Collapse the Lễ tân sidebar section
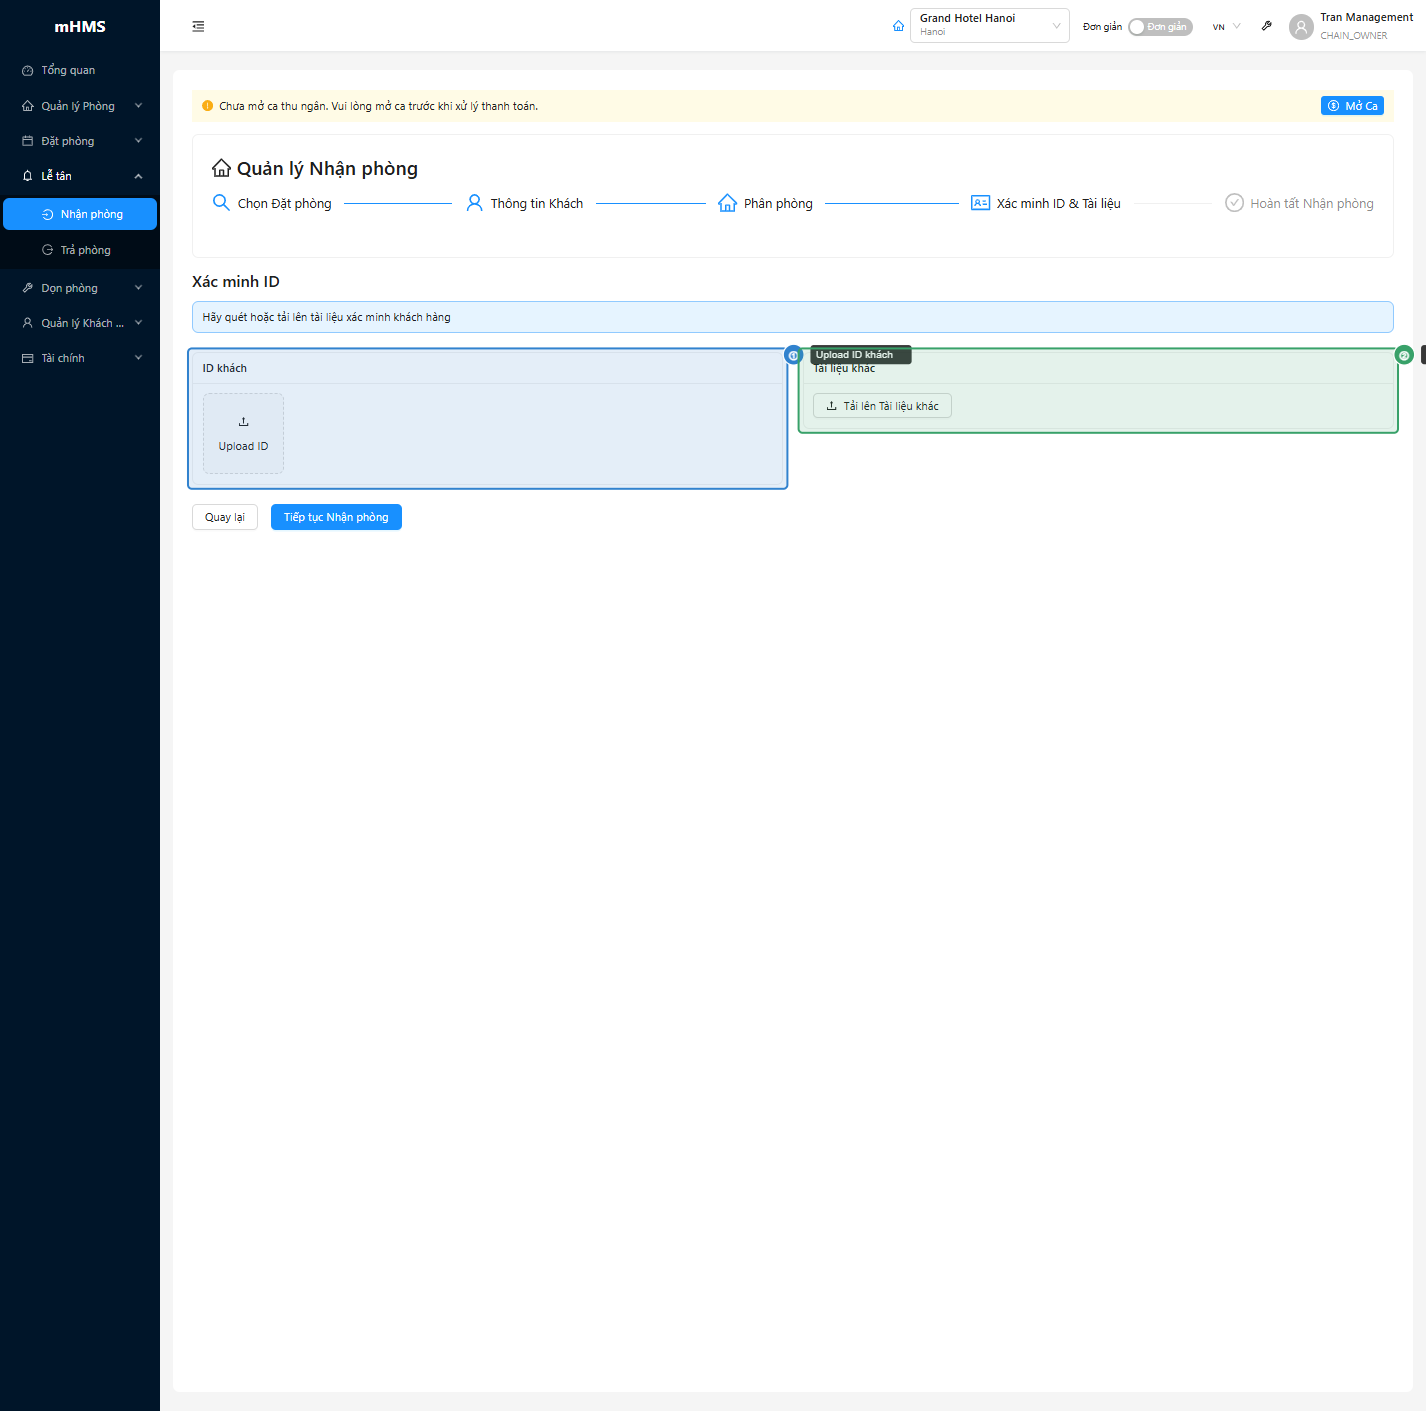1426x1411 pixels. pyautogui.click(x=80, y=176)
